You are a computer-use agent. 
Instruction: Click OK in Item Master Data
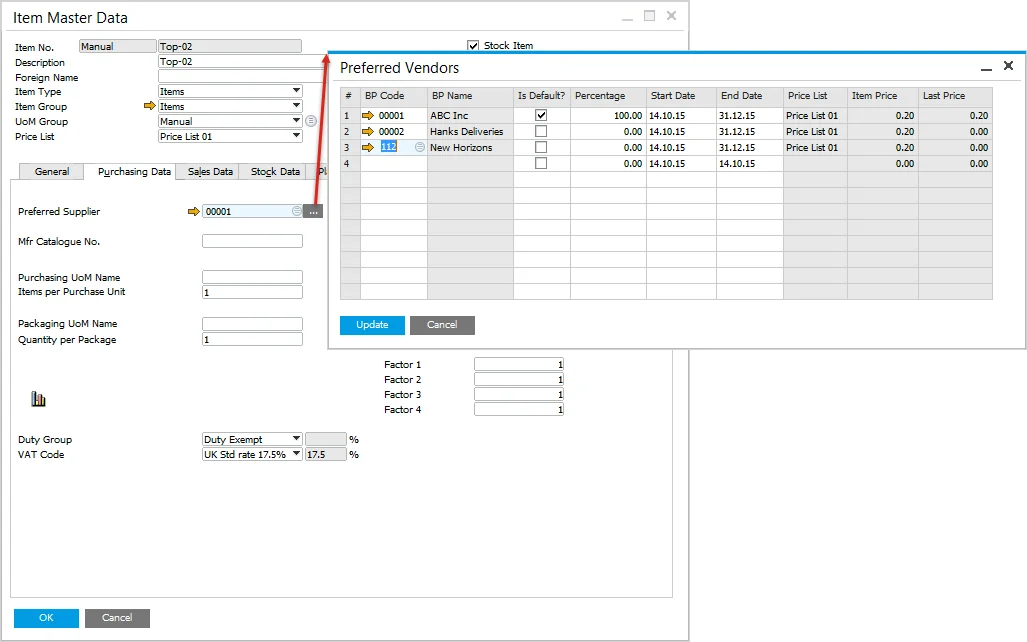pos(46,618)
